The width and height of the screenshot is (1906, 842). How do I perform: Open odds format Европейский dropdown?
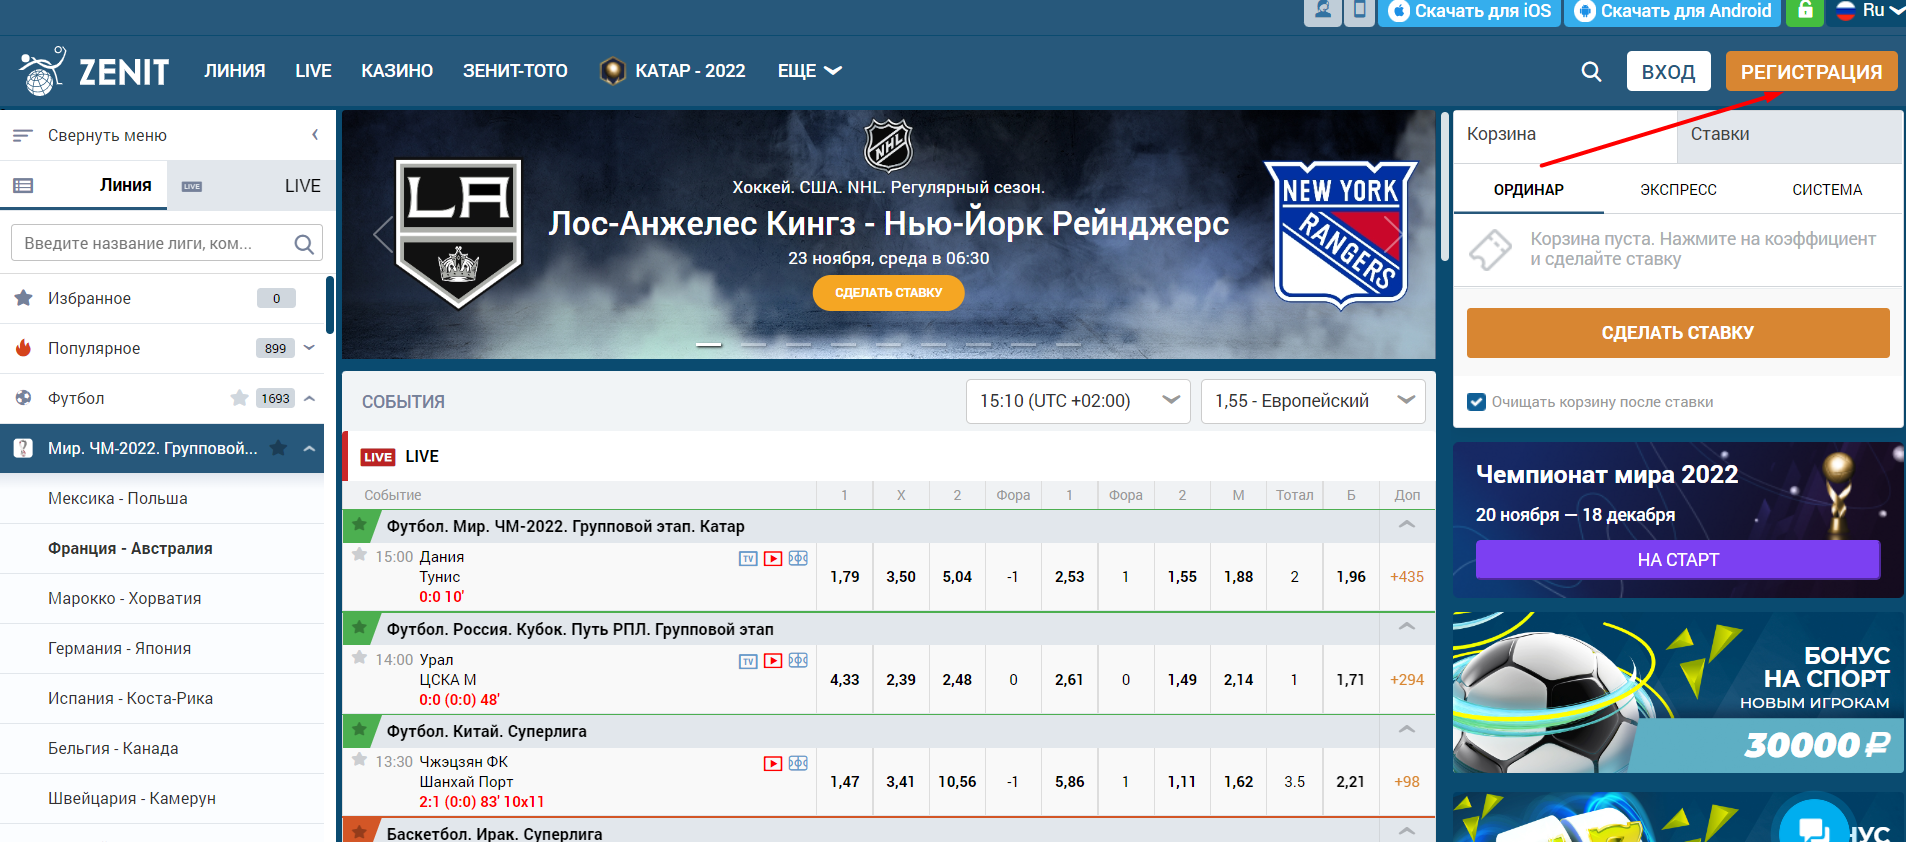coord(1313,401)
